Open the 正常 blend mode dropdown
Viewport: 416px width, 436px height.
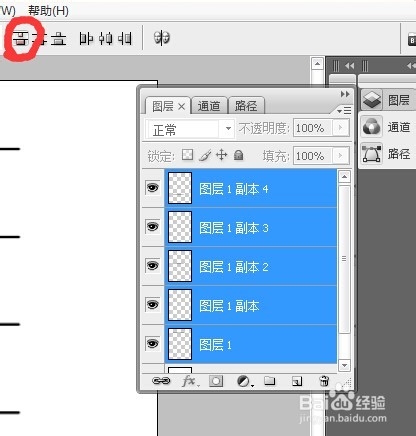tap(190, 129)
